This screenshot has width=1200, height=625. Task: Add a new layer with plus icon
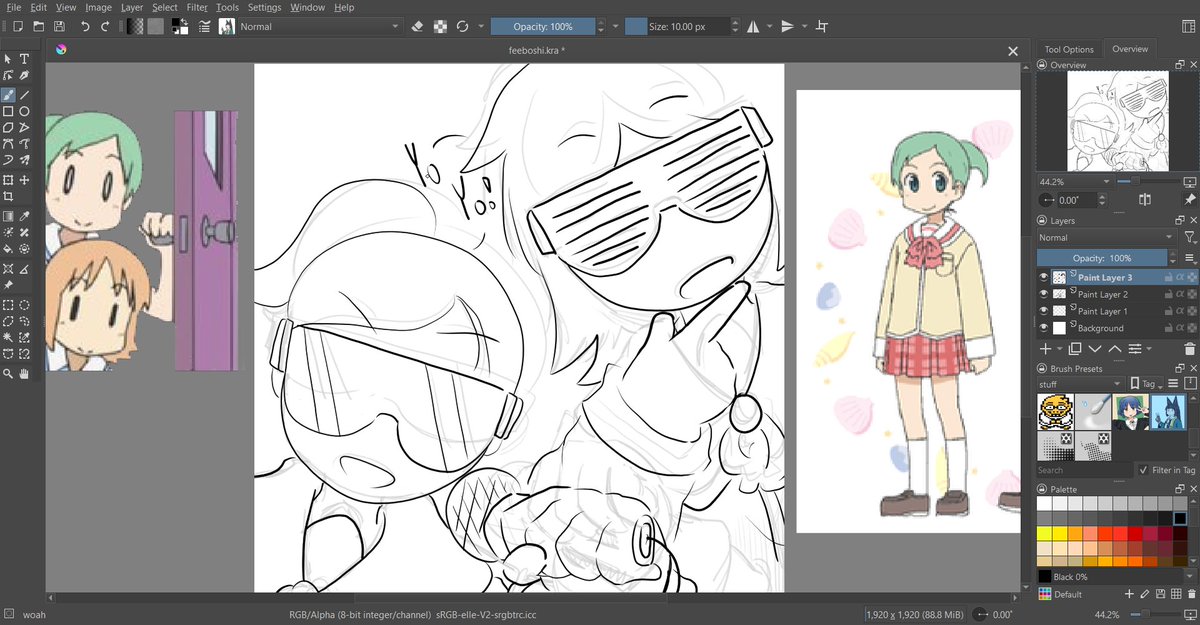point(1045,349)
